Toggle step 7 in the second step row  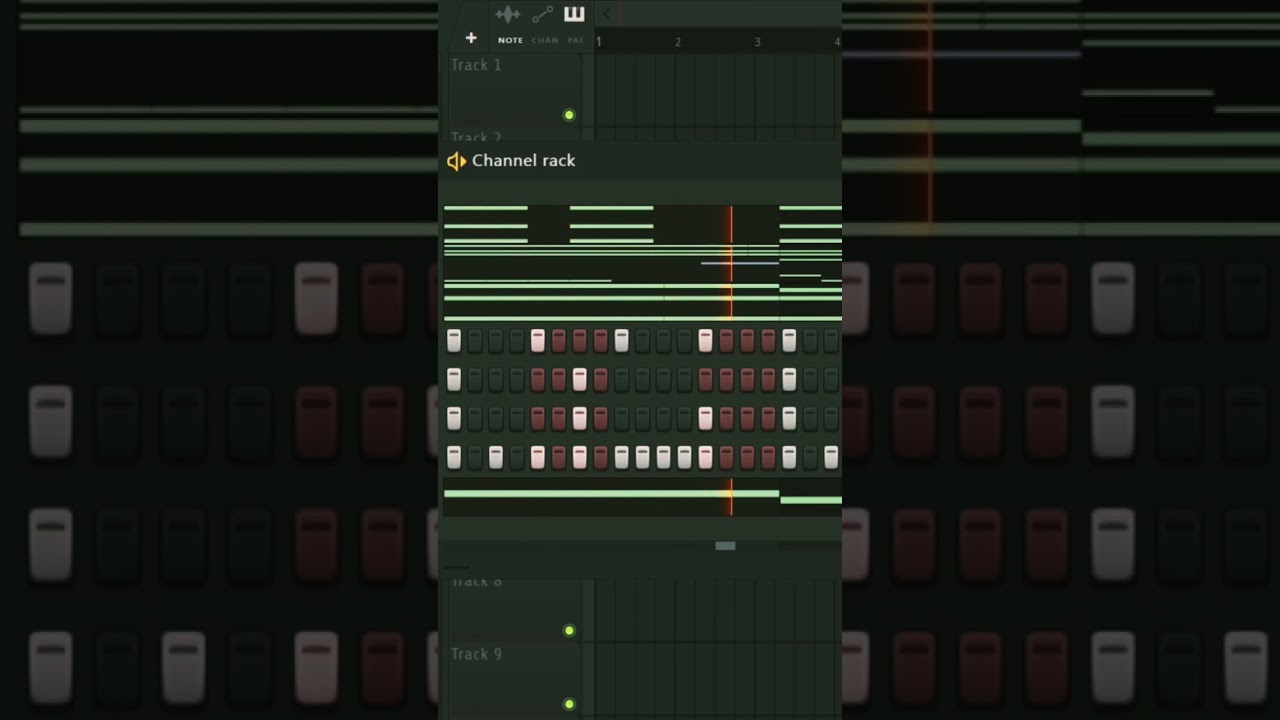(x=579, y=379)
